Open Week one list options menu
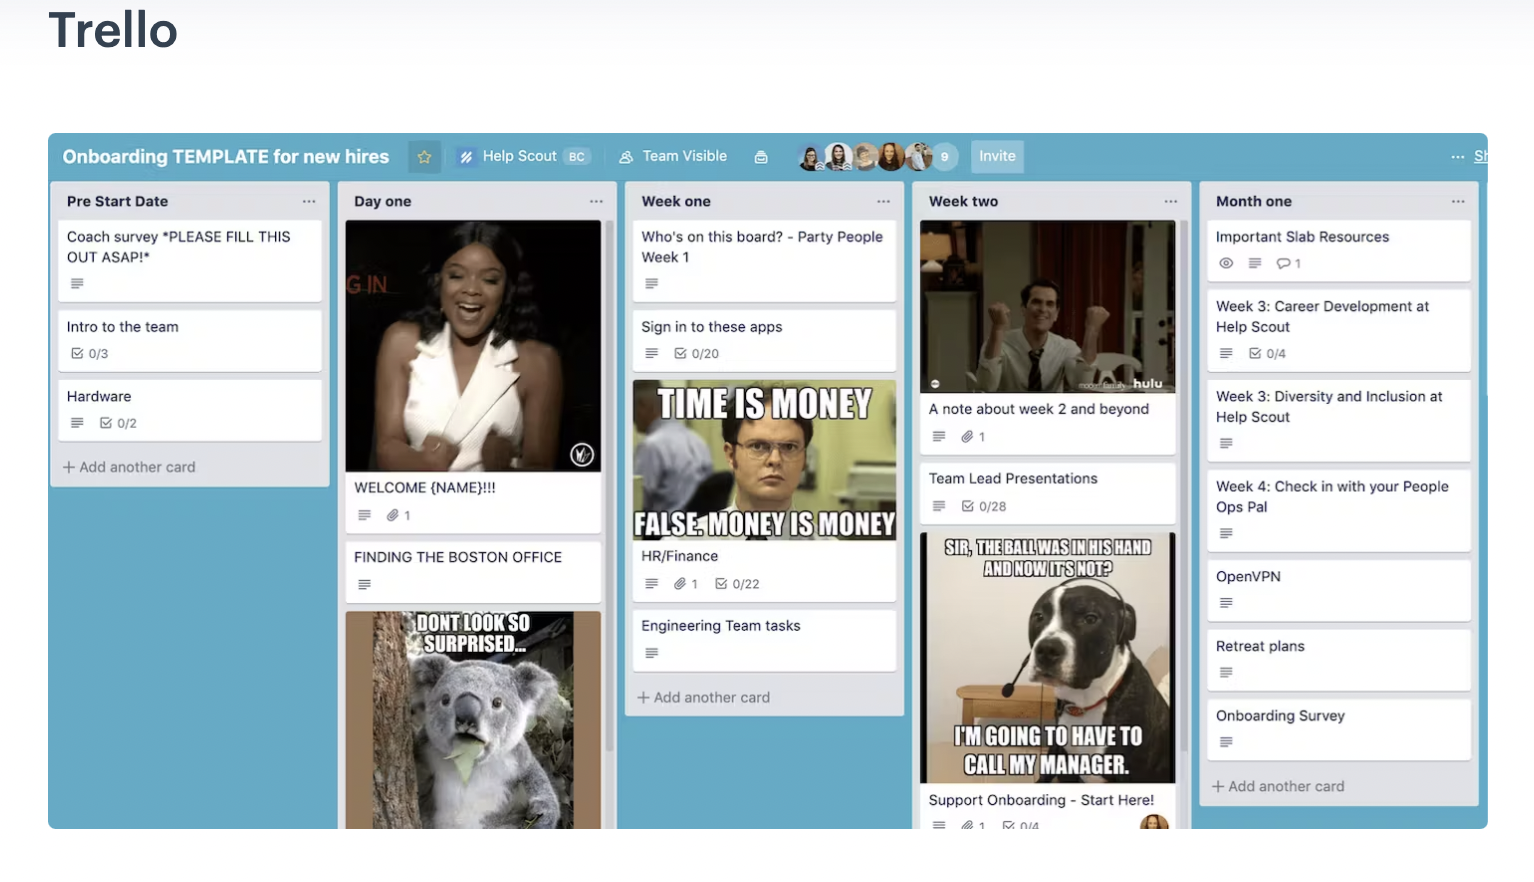 (883, 201)
